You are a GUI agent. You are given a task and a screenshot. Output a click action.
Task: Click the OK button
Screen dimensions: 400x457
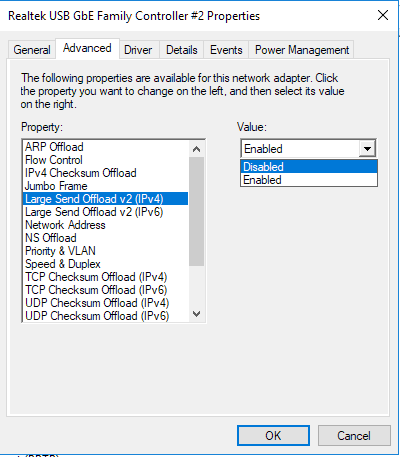tap(273, 435)
